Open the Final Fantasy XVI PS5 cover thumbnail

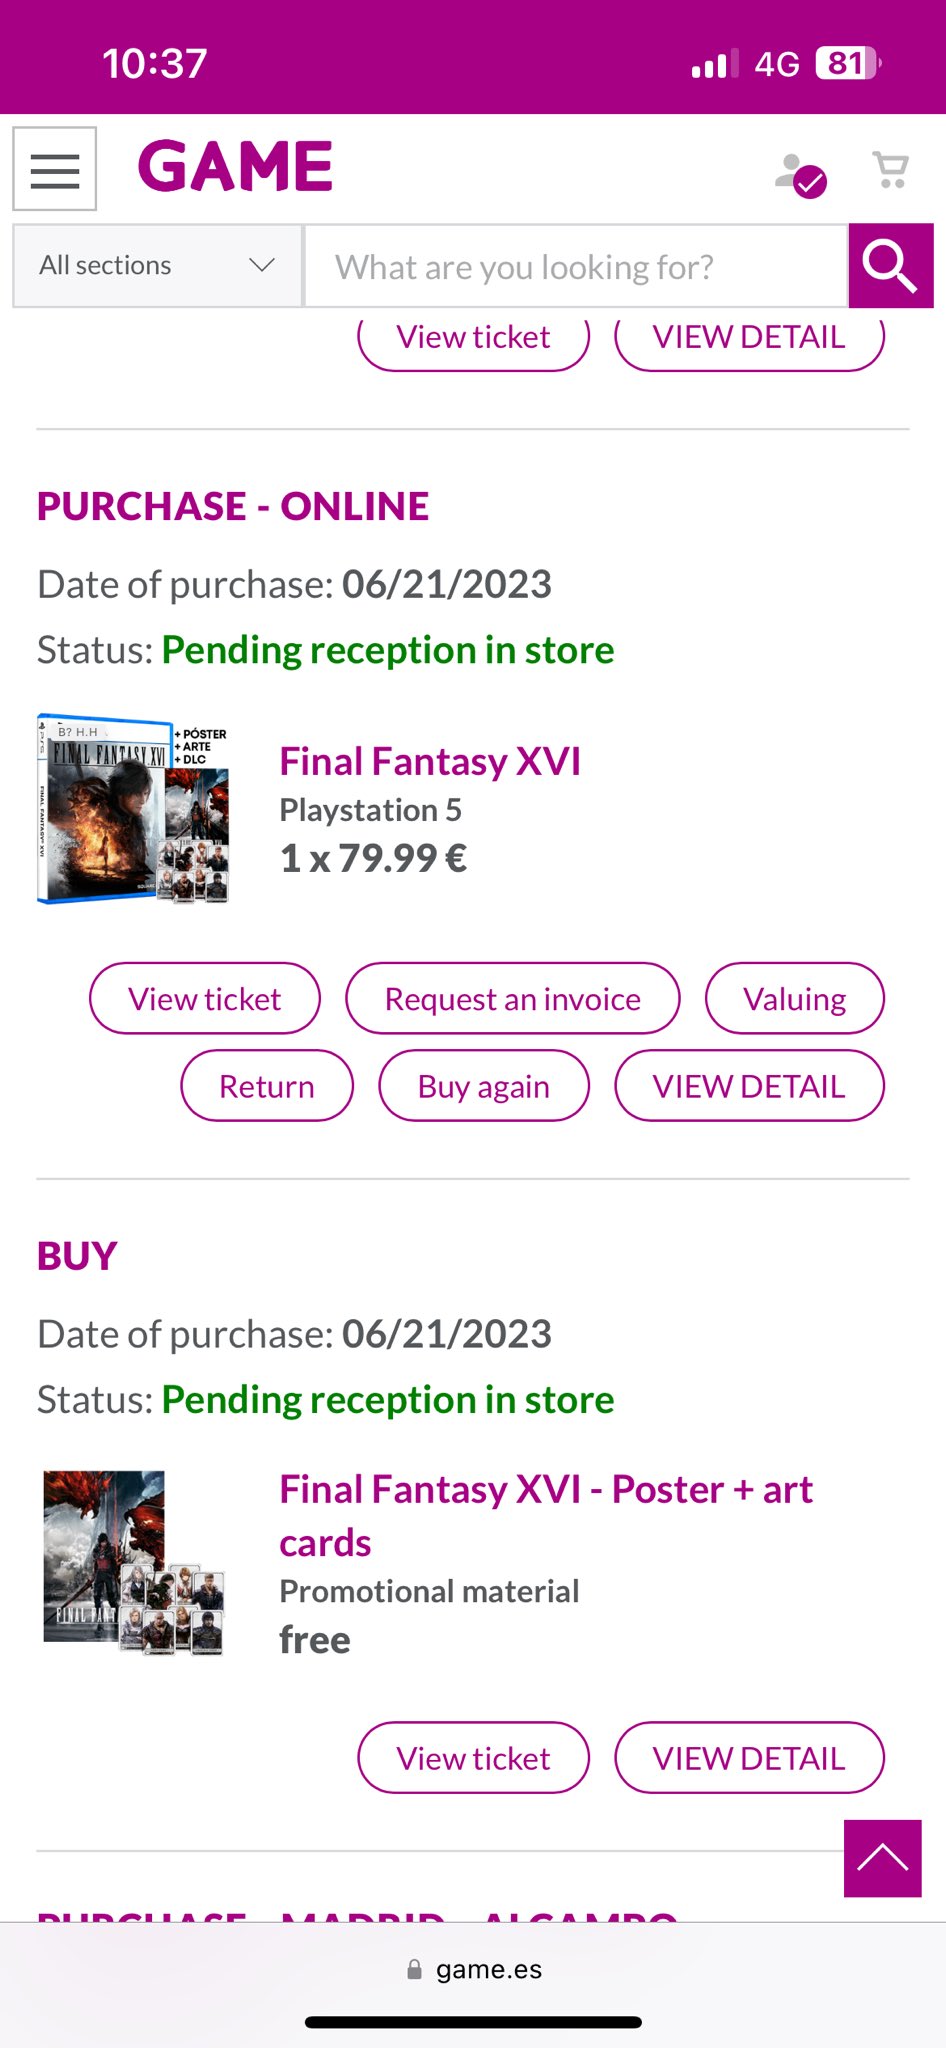tap(133, 809)
